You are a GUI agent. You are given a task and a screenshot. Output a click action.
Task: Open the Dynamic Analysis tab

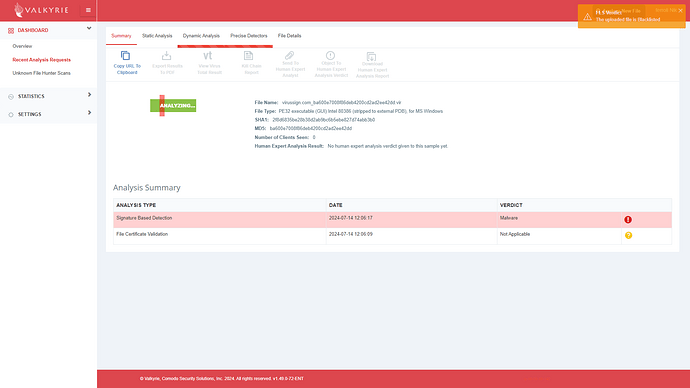tap(201, 36)
